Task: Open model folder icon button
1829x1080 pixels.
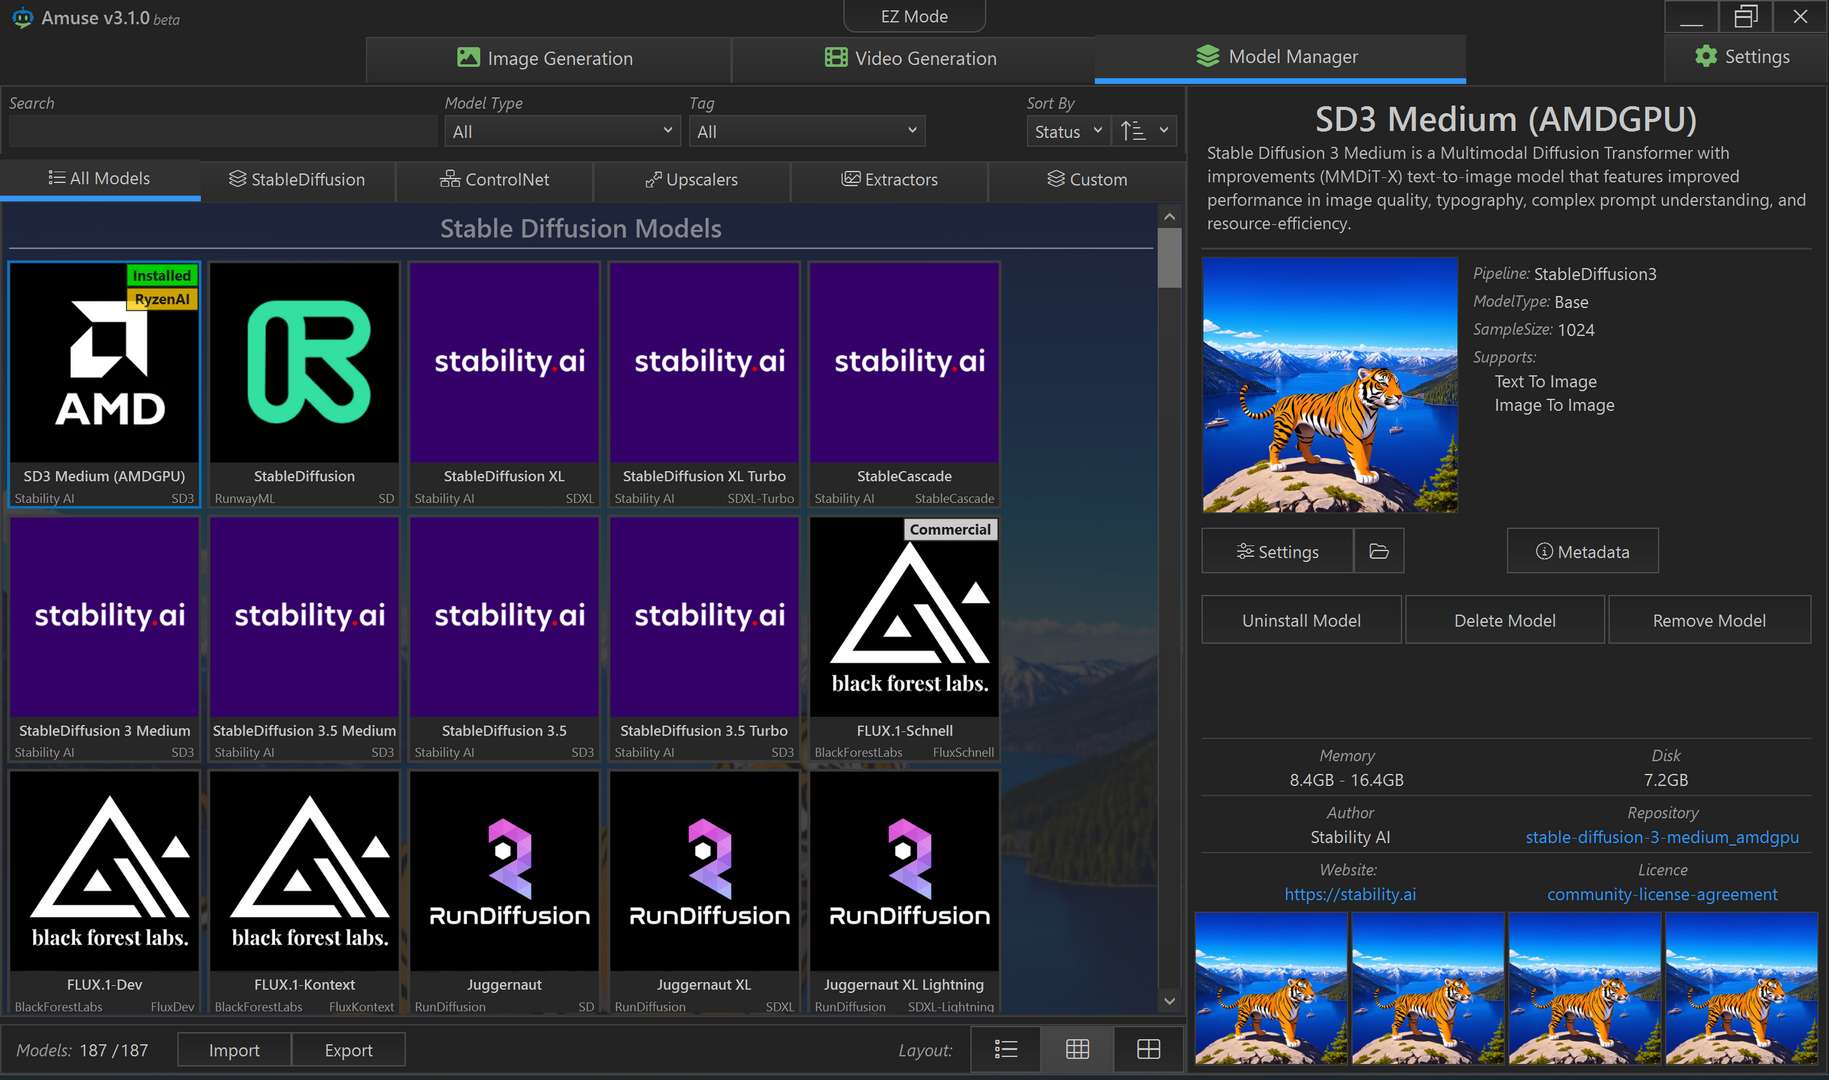Action: pyautogui.click(x=1379, y=551)
